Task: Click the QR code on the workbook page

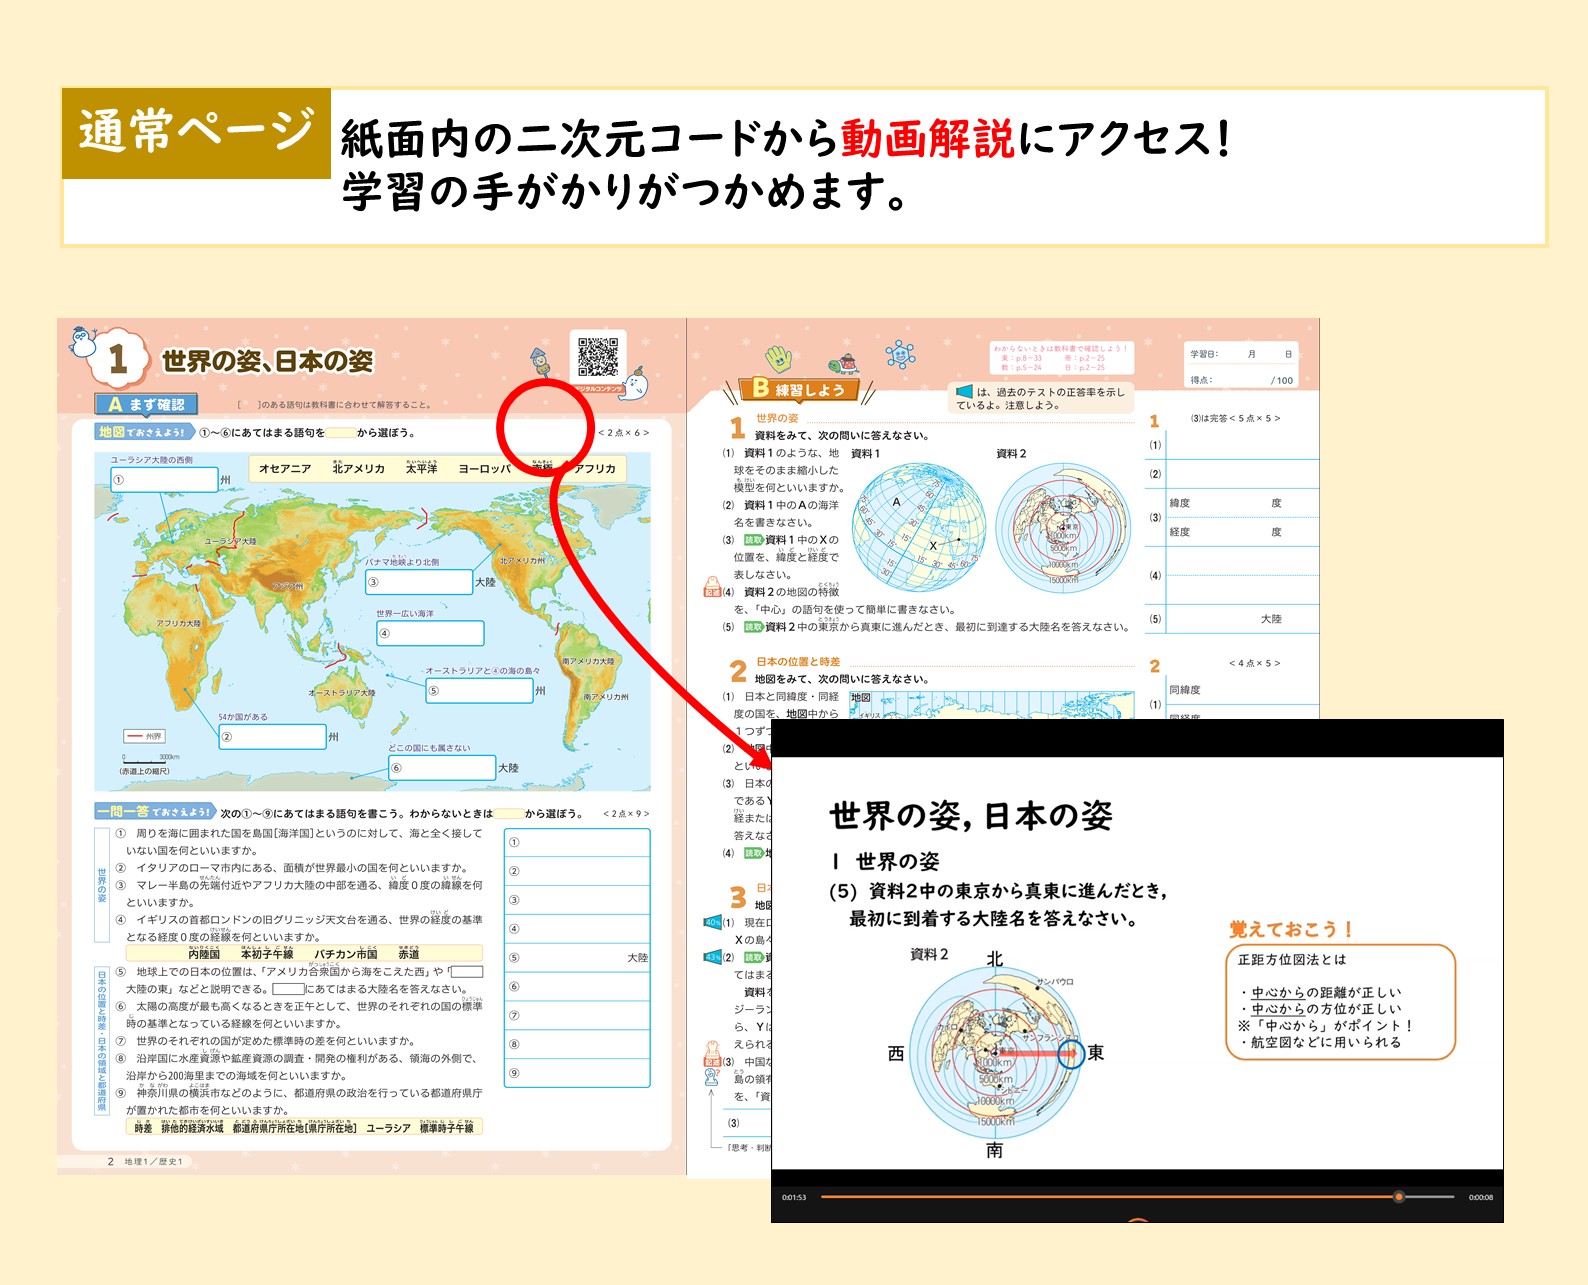Action: point(598,357)
